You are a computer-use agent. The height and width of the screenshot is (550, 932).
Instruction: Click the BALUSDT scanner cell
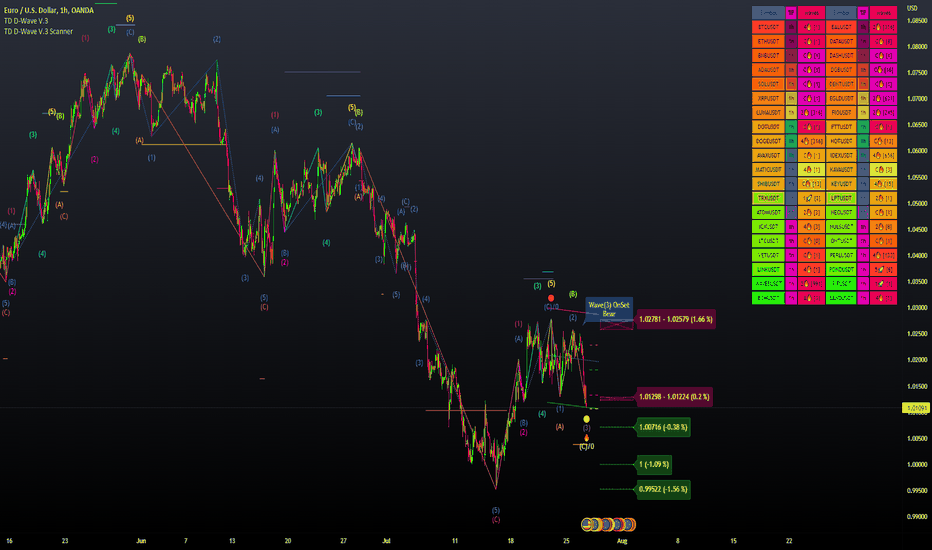point(841,27)
